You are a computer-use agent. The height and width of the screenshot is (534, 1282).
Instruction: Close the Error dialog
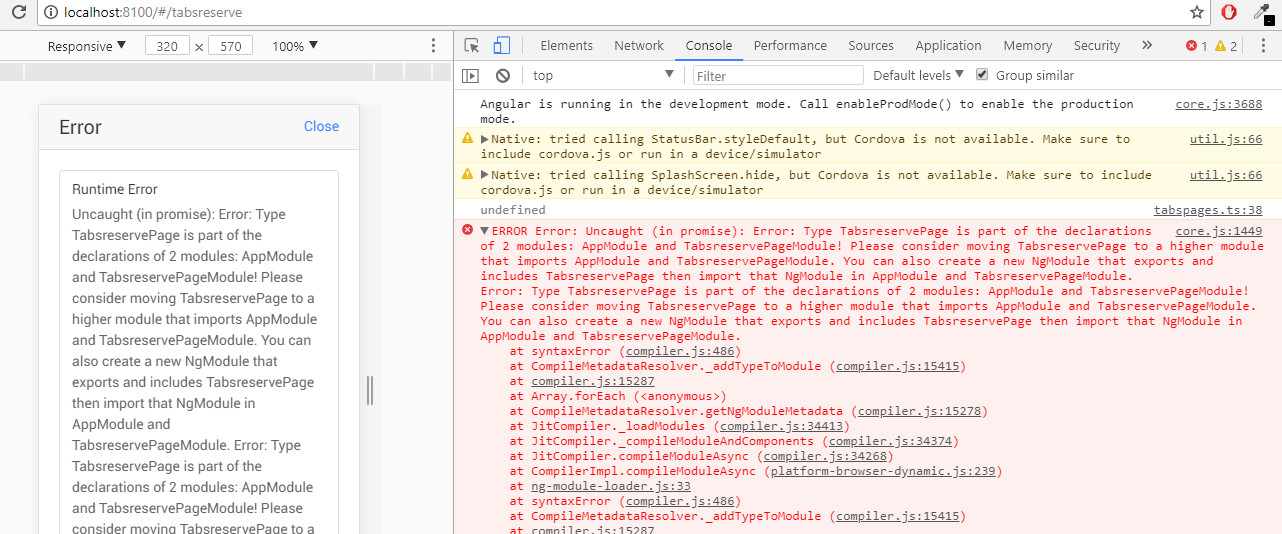(321, 126)
